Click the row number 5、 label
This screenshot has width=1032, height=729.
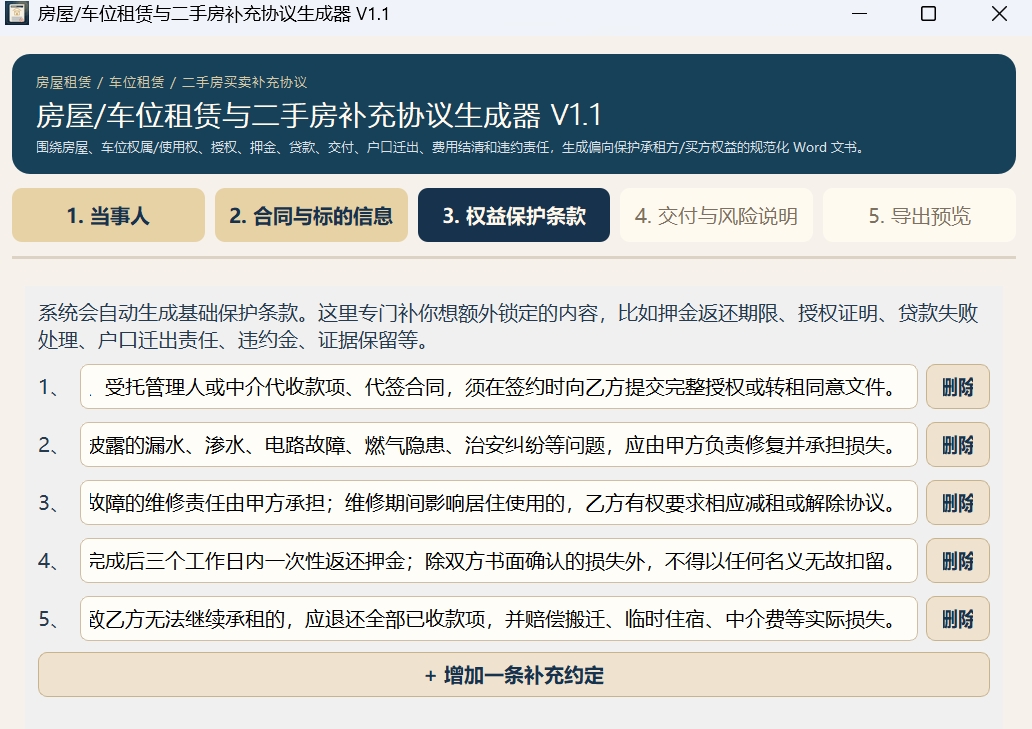point(49,618)
